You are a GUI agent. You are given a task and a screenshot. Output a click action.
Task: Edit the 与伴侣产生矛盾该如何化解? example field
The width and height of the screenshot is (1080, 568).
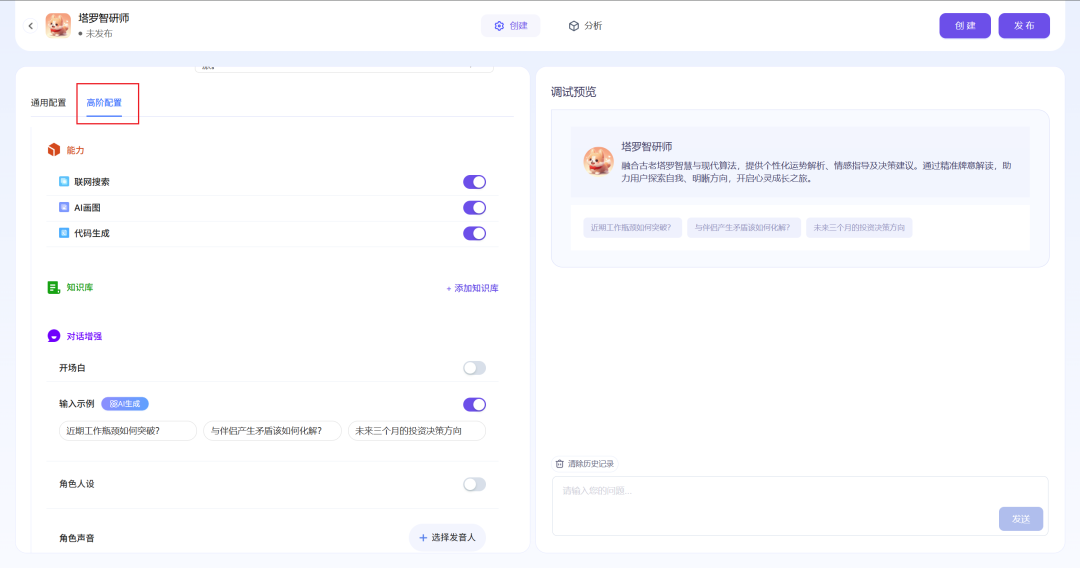click(x=272, y=431)
